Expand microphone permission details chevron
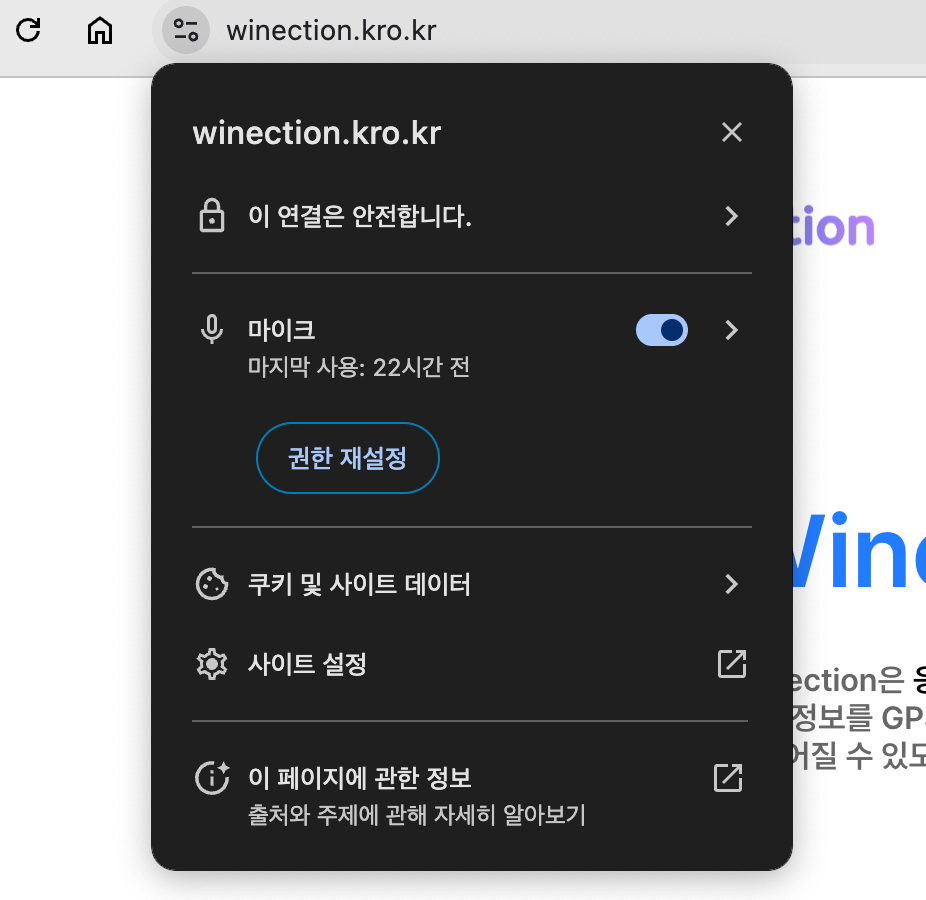 coord(732,330)
